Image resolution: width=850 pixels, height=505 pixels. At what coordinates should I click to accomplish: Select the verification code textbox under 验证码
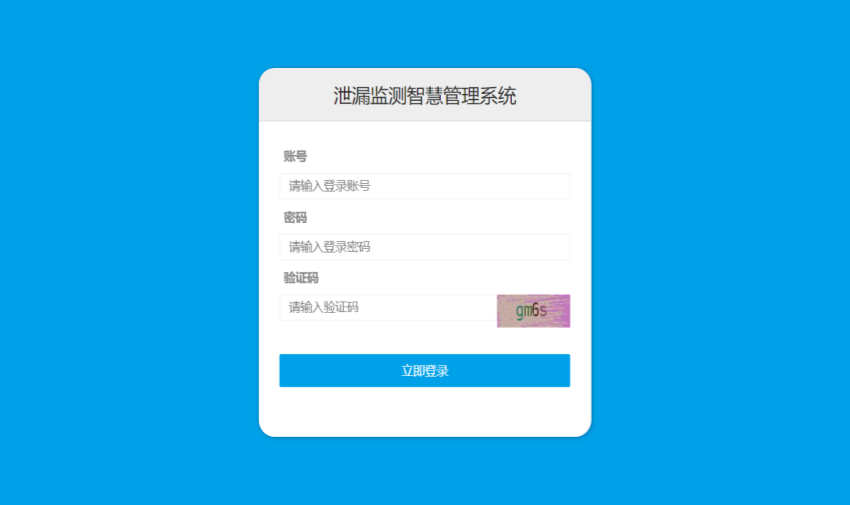[x=388, y=308]
